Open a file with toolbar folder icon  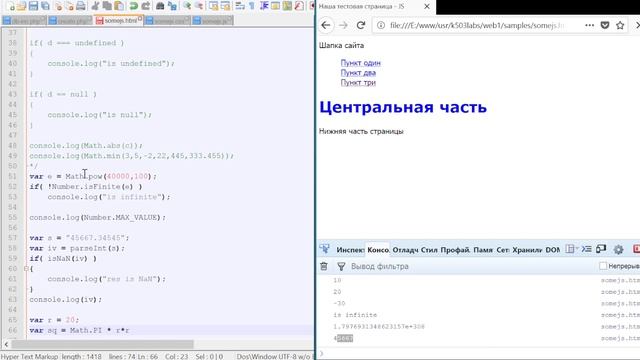(x=21, y=6)
